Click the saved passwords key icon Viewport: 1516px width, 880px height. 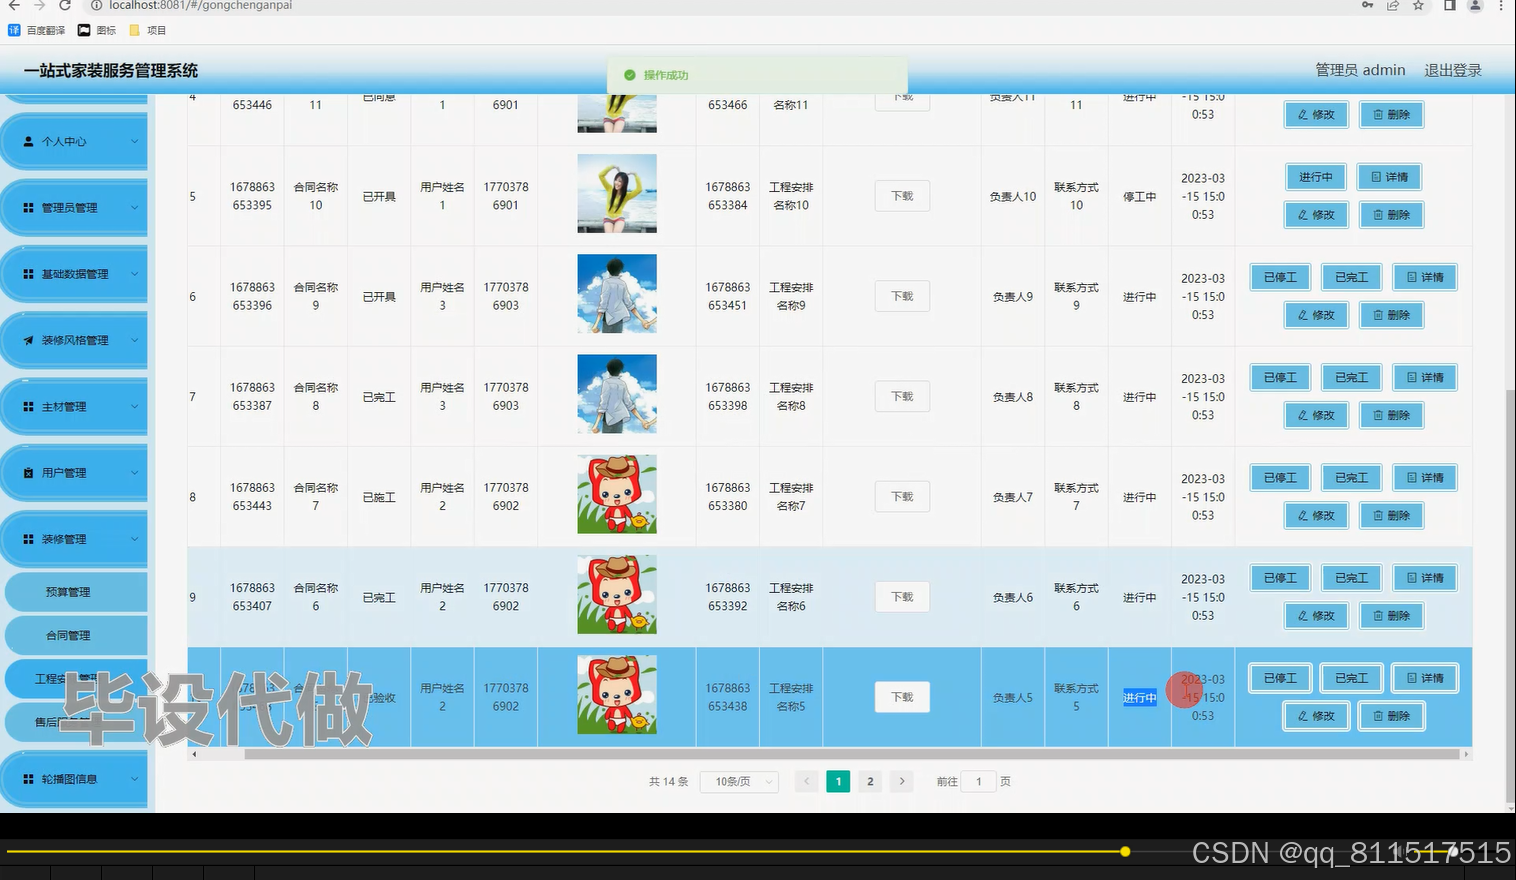(x=1367, y=5)
